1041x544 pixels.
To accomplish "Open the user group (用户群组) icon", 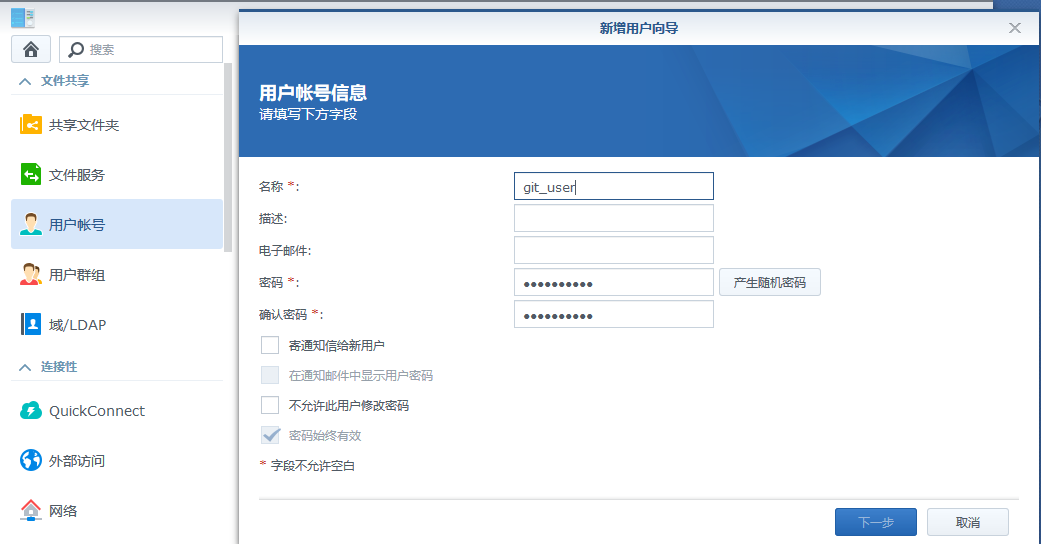I will tap(31, 274).
